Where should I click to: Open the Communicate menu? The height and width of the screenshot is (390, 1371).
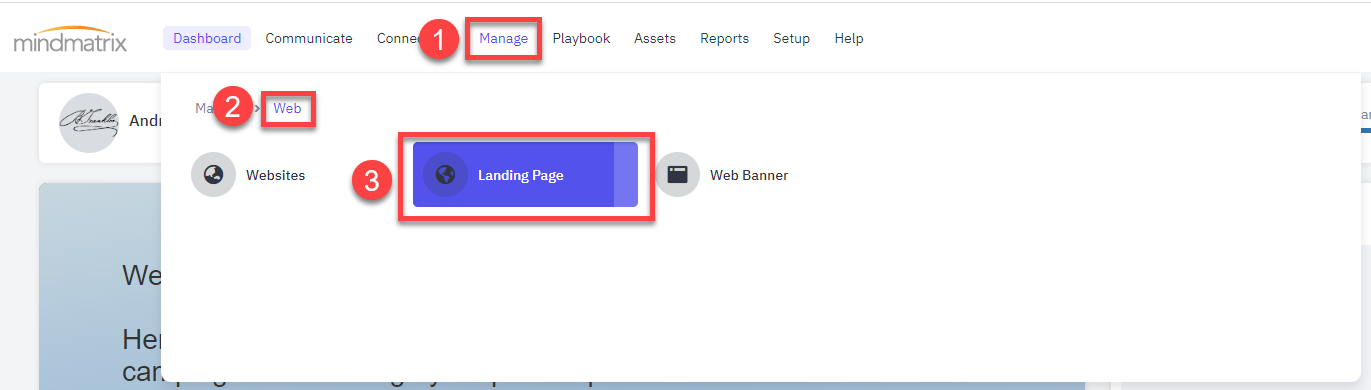[x=309, y=39]
